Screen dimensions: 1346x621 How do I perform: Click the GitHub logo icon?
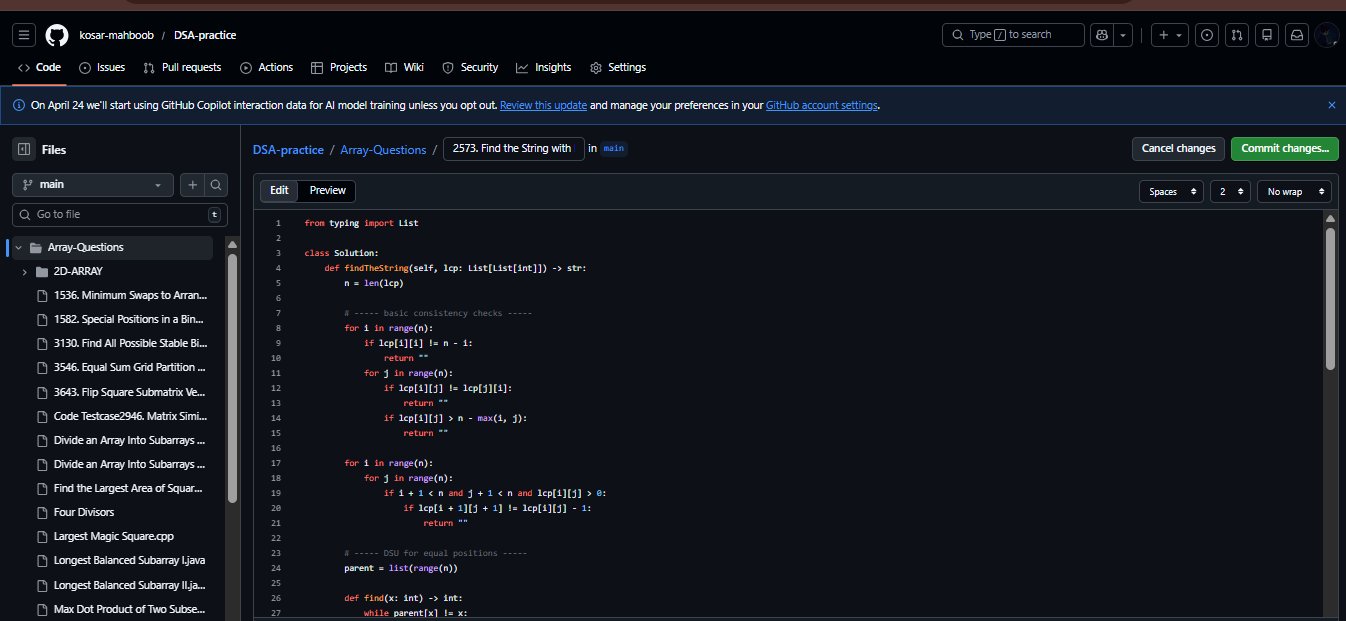(x=57, y=35)
